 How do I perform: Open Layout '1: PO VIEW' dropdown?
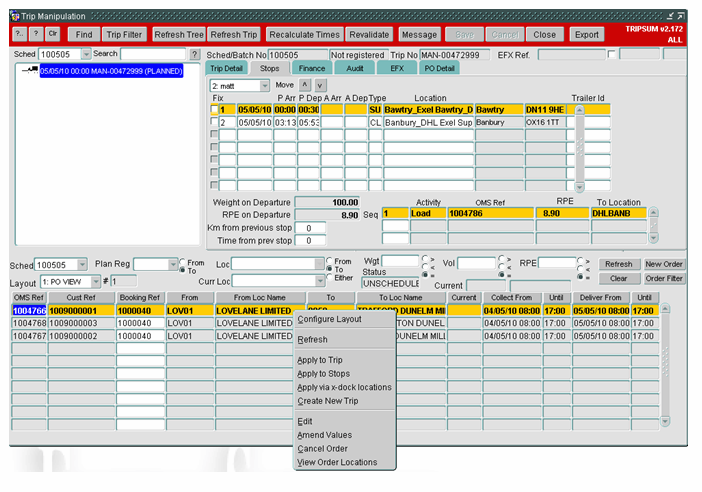[95, 282]
